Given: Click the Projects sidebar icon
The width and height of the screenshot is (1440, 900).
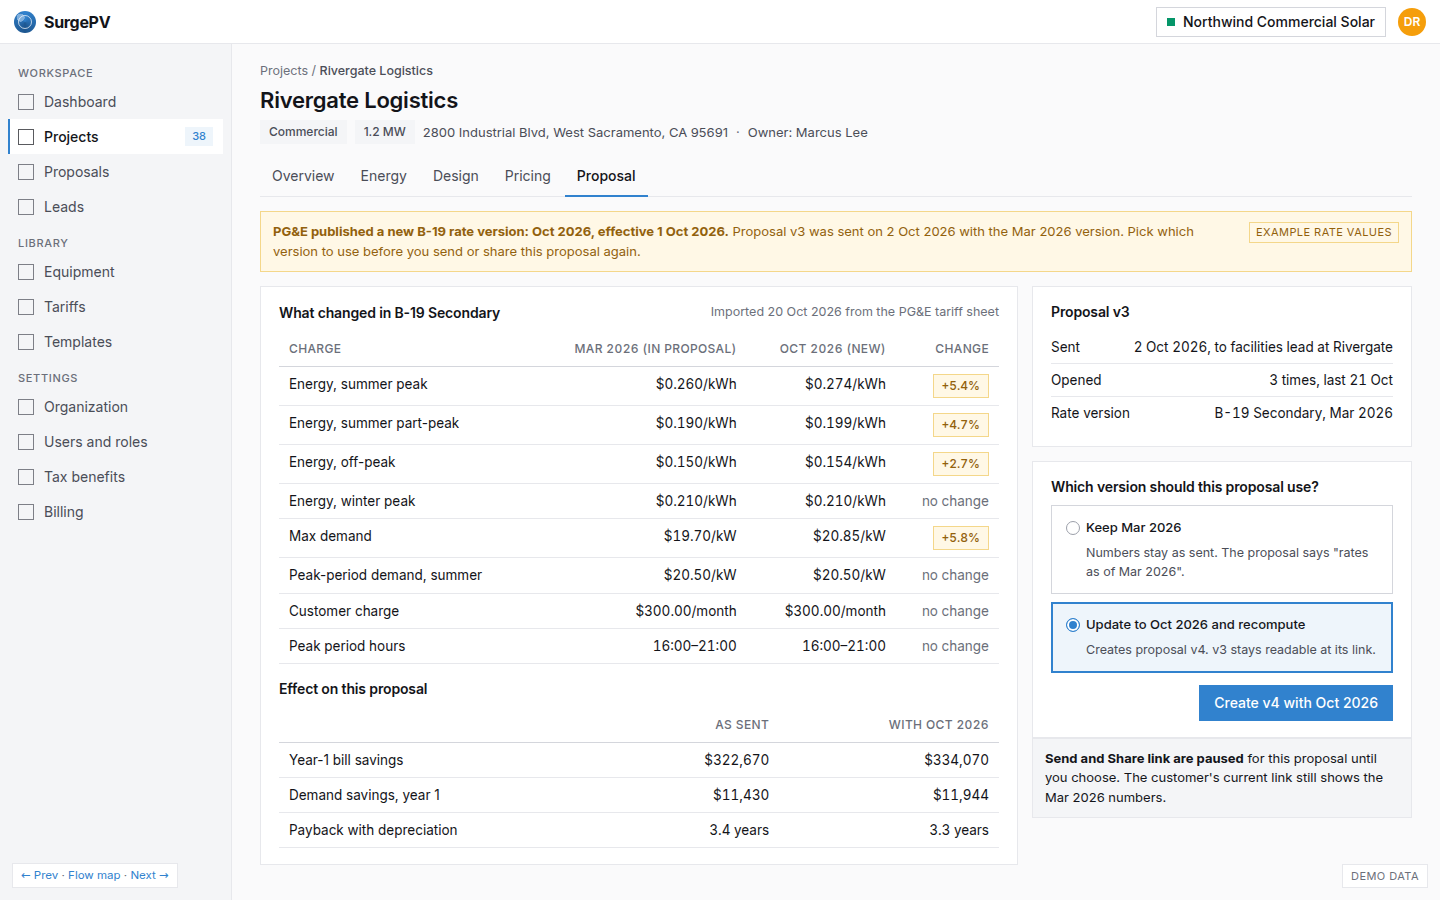Looking at the screenshot, I should pyautogui.click(x=26, y=137).
